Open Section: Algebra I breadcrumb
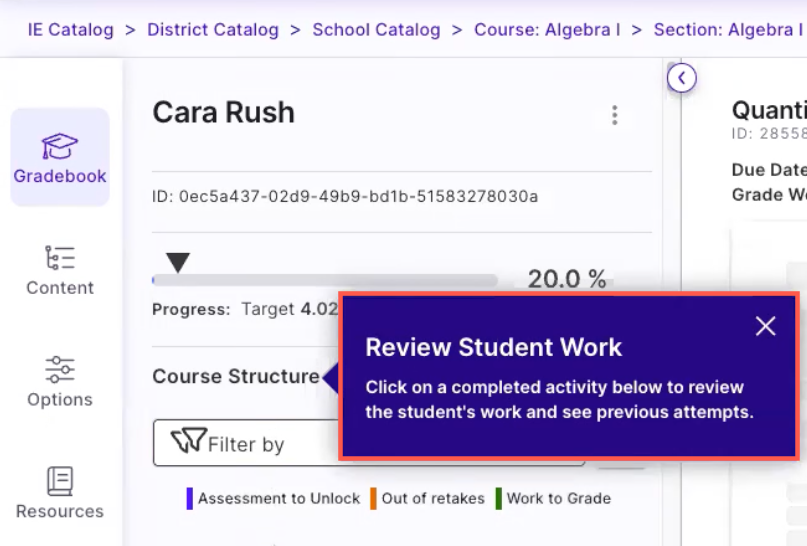Screen dimensions: 807x546 coord(728,30)
